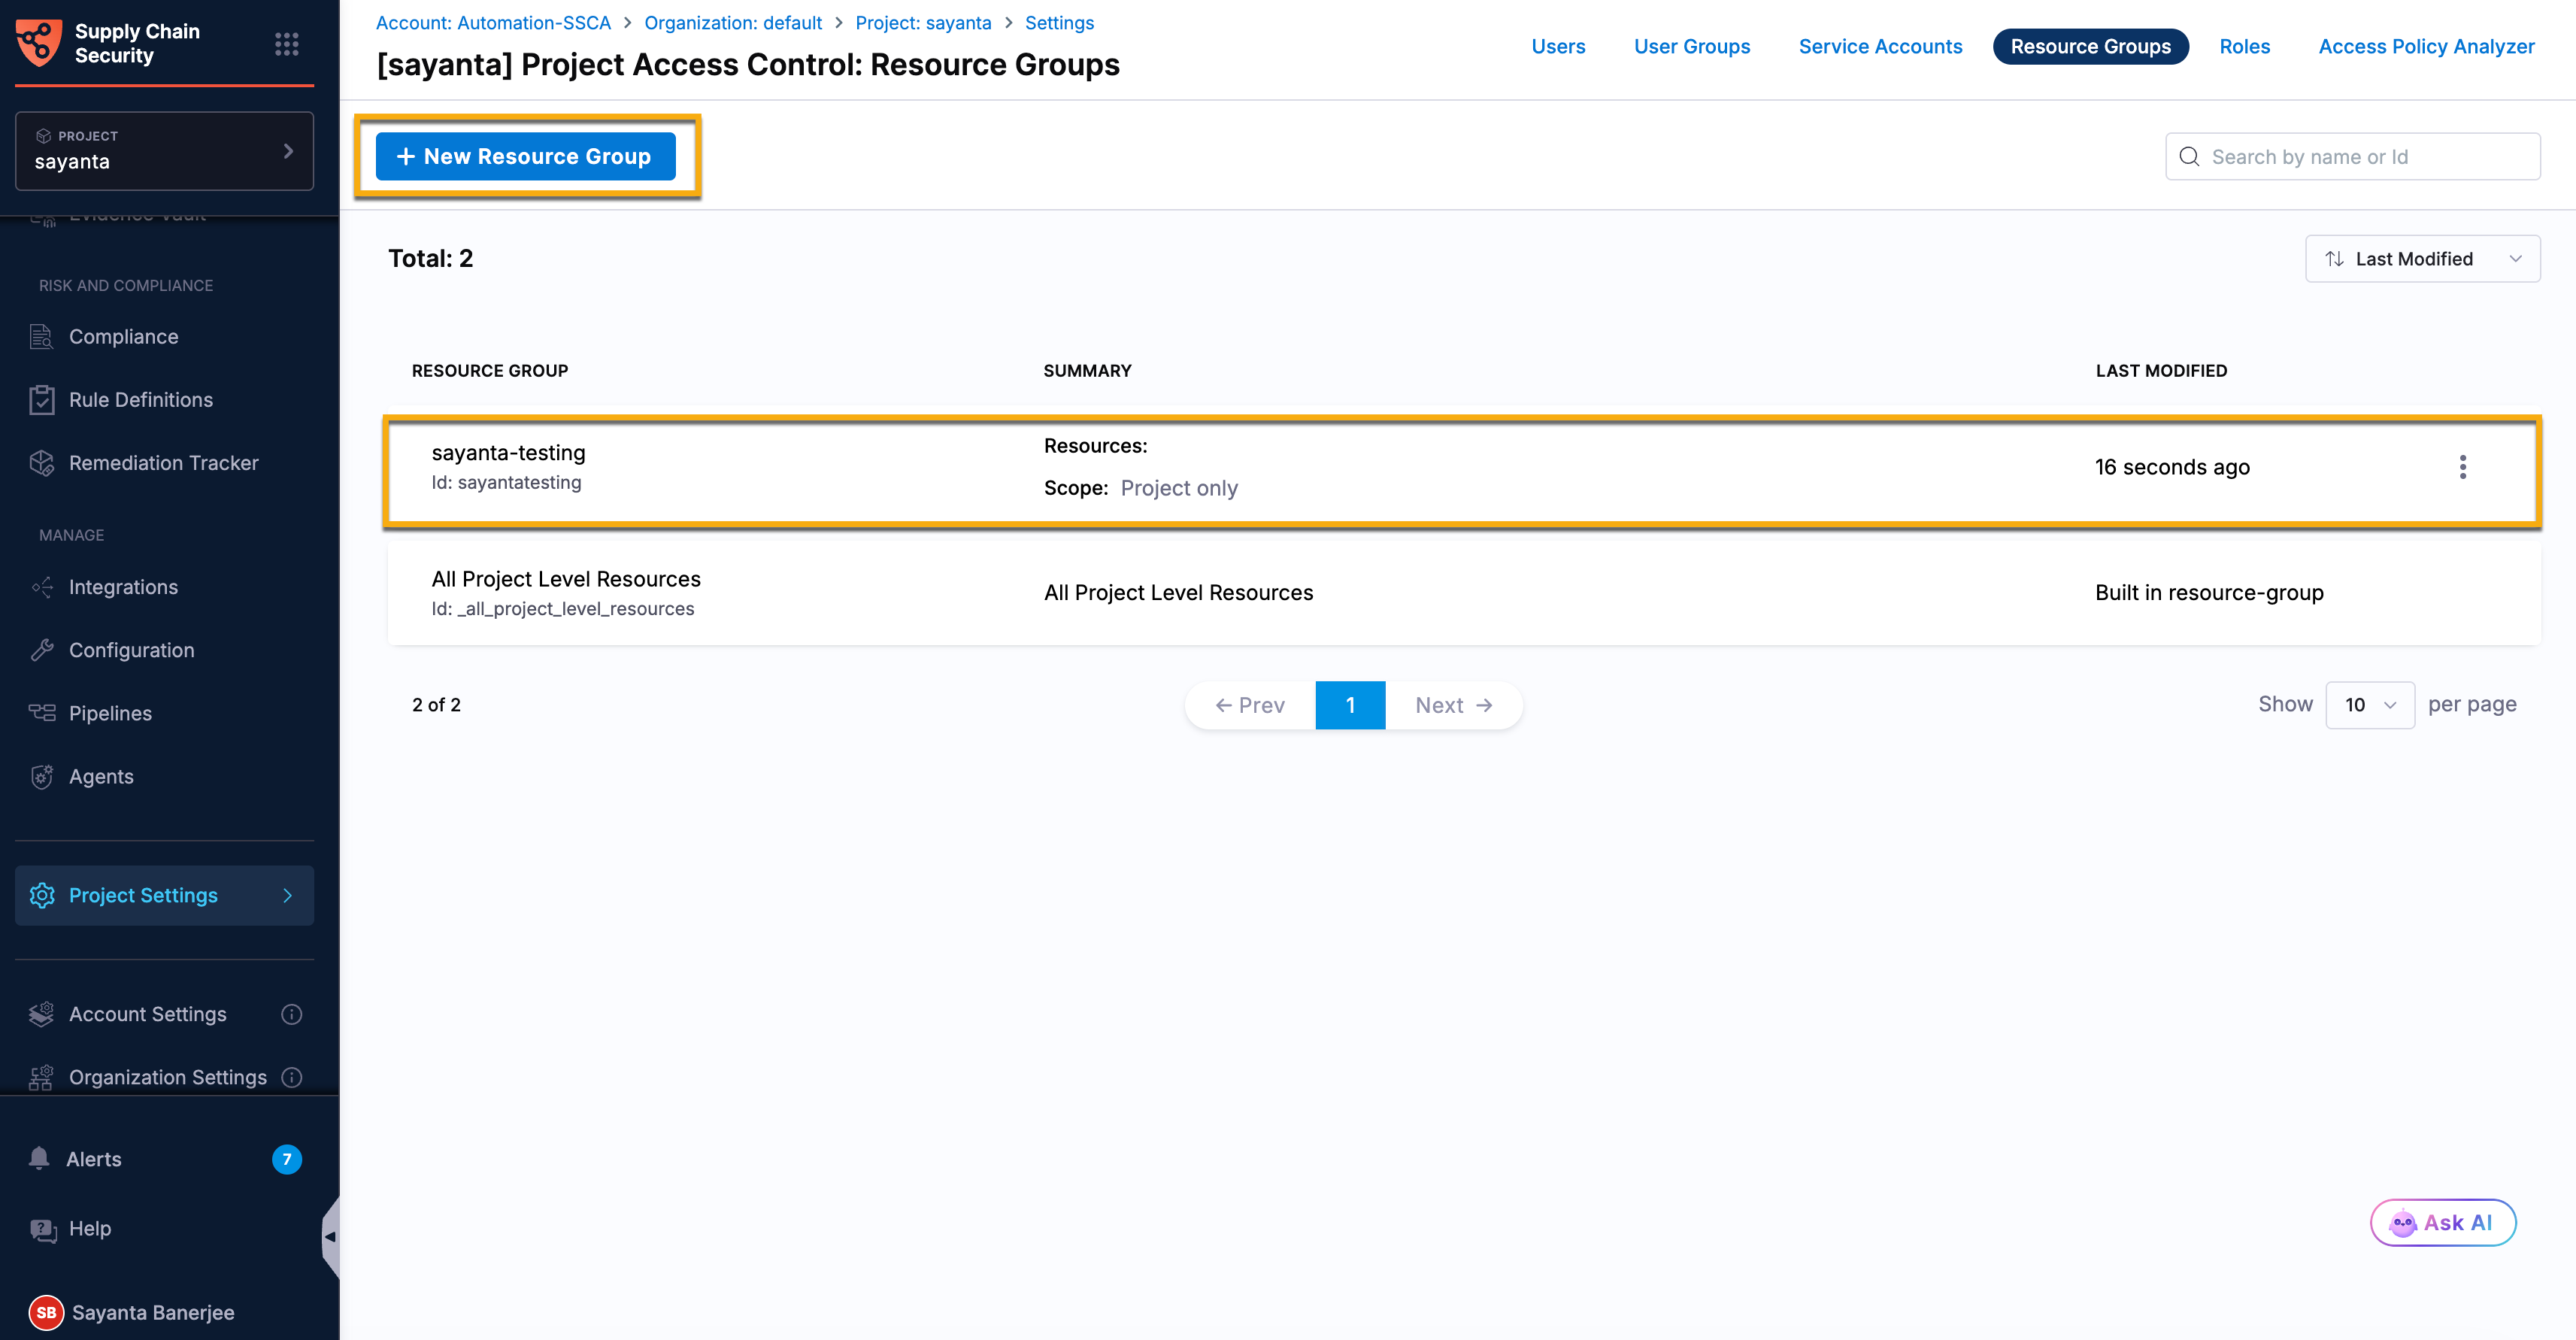
Task: Open Organization Settings in sidebar
Action: pos(168,1077)
